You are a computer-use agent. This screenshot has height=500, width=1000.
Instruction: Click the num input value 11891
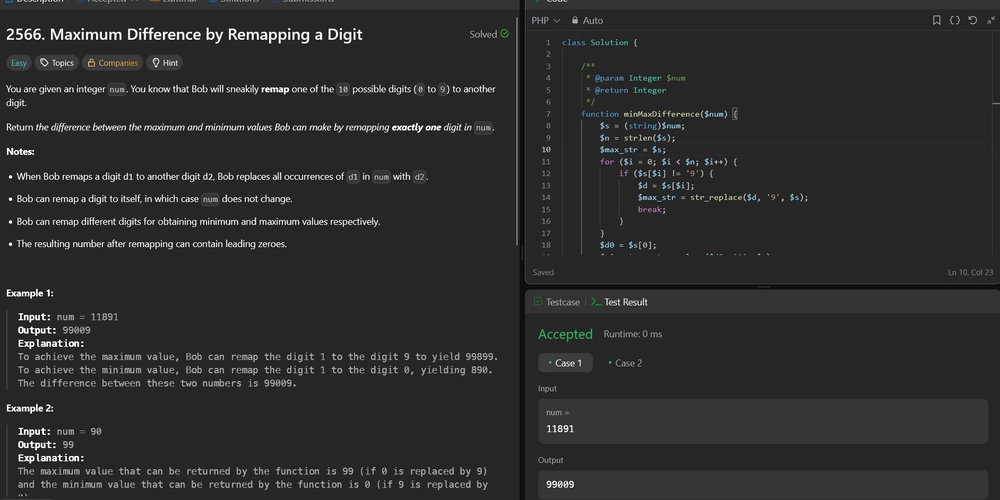click(x=560, y=429)
